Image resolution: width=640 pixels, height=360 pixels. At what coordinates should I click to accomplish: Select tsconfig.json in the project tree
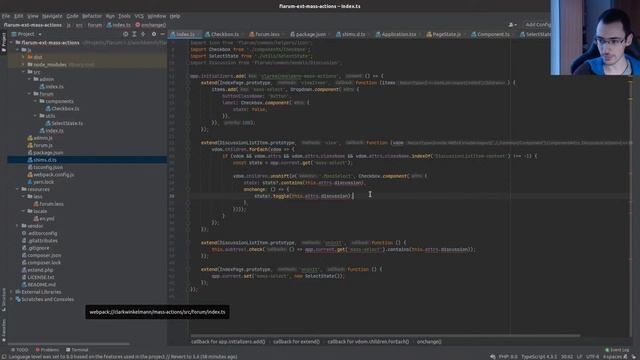[x=48, y=167]
